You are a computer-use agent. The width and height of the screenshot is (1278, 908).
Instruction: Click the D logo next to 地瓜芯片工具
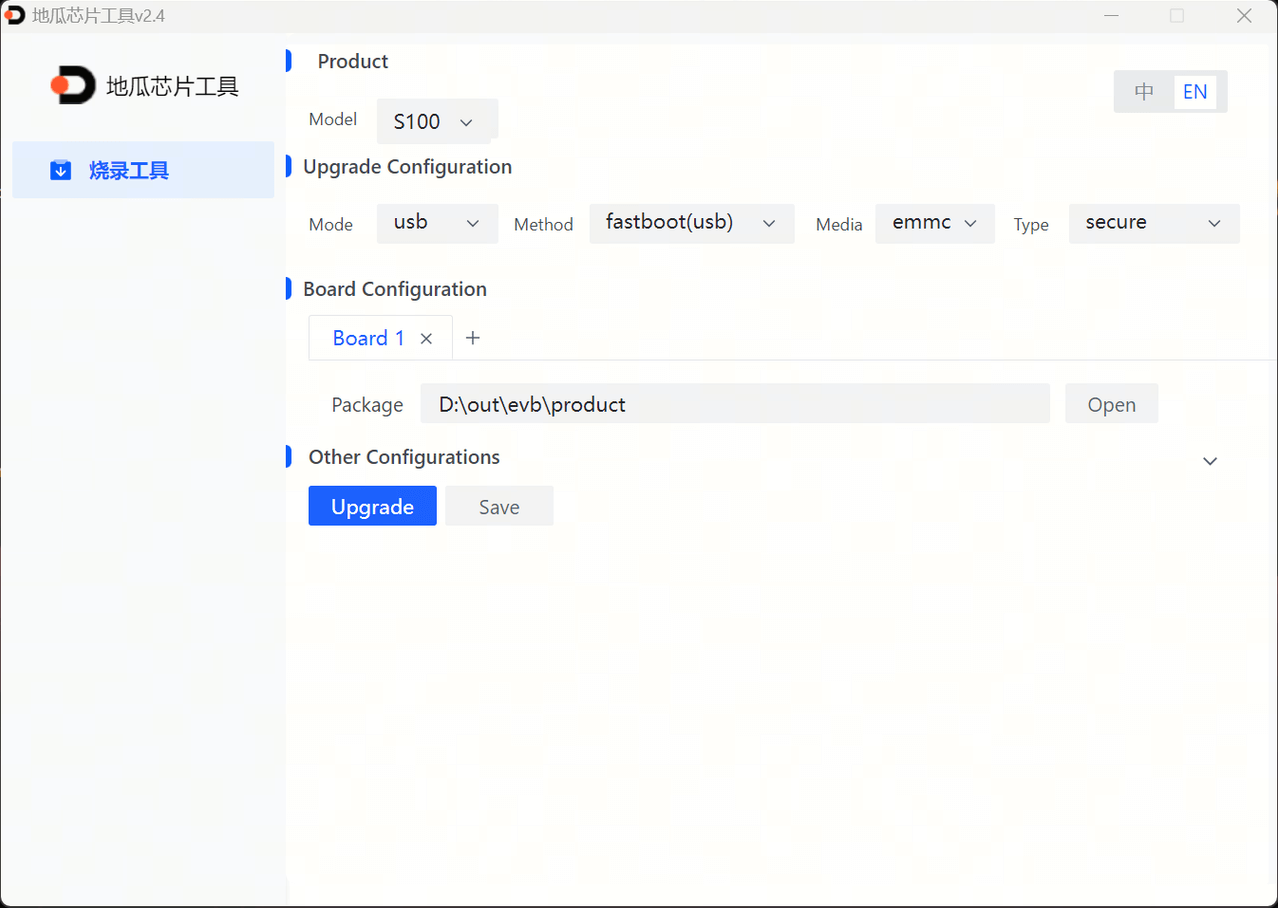[73, 86]
